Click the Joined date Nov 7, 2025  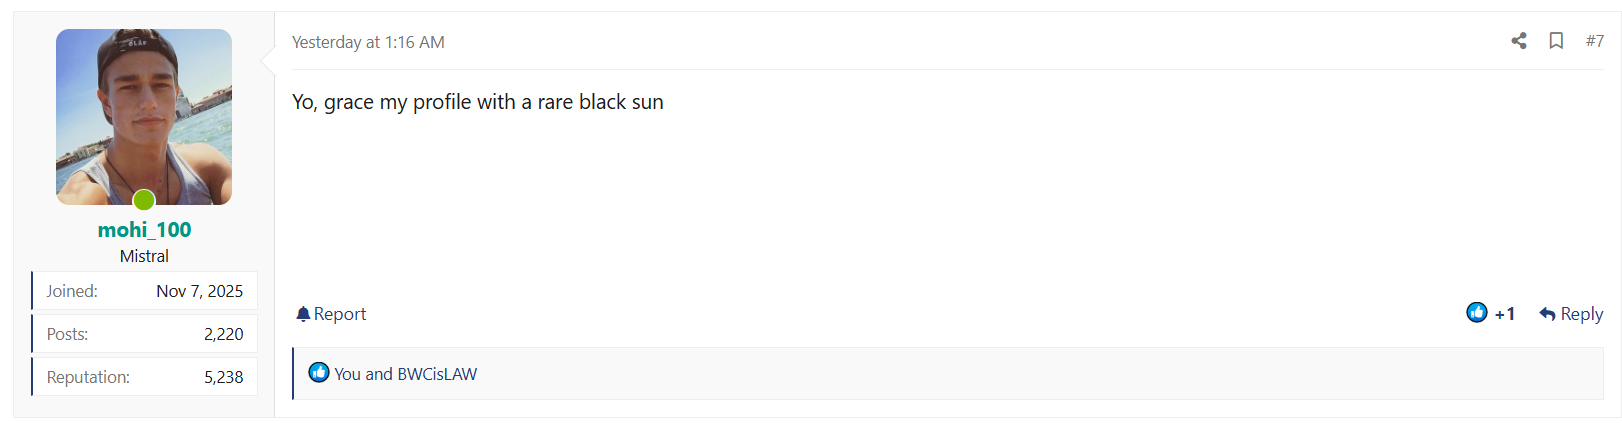point(199,291)
